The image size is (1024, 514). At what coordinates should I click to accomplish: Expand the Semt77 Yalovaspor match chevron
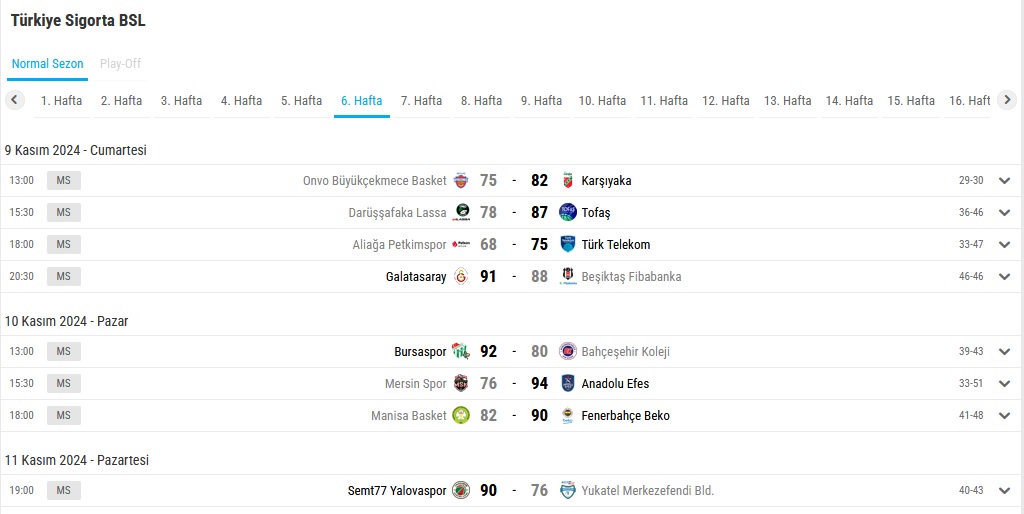click(x=1004, y=490)
